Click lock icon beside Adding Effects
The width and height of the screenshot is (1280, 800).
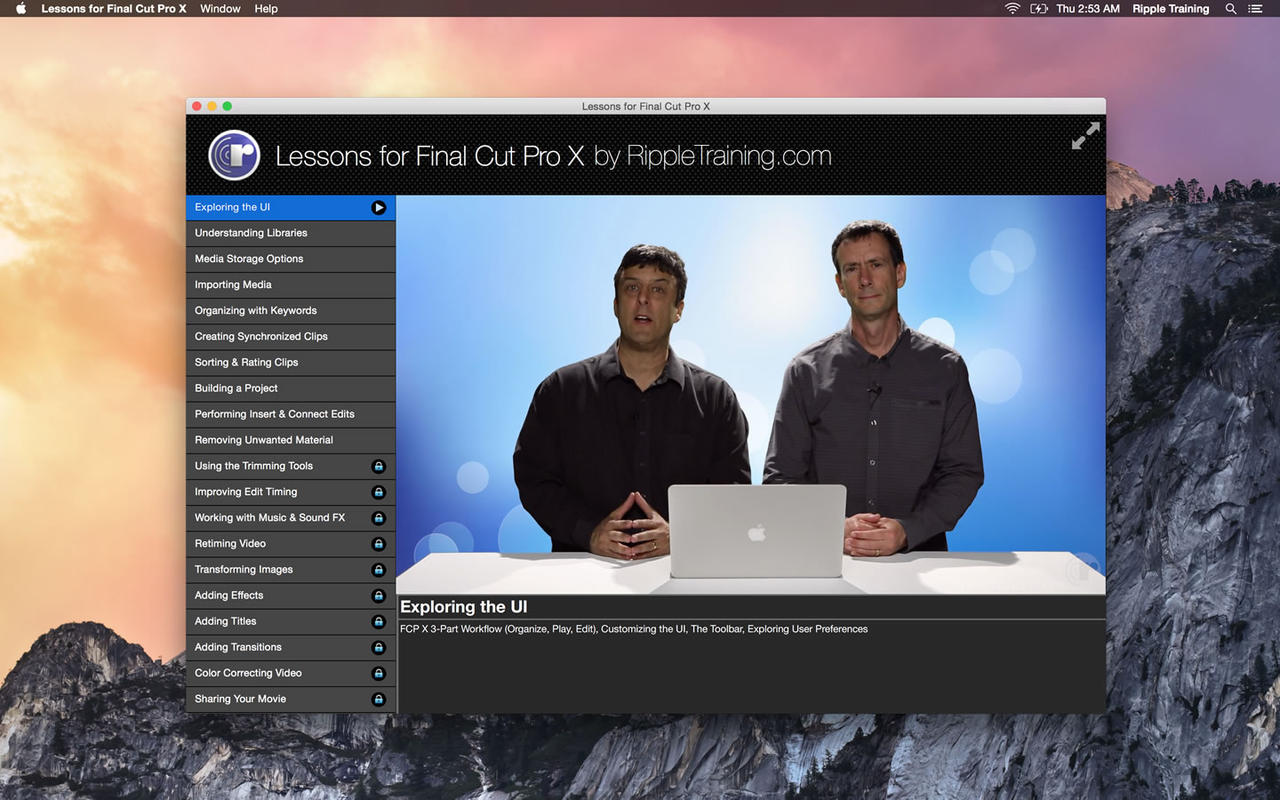378,596
